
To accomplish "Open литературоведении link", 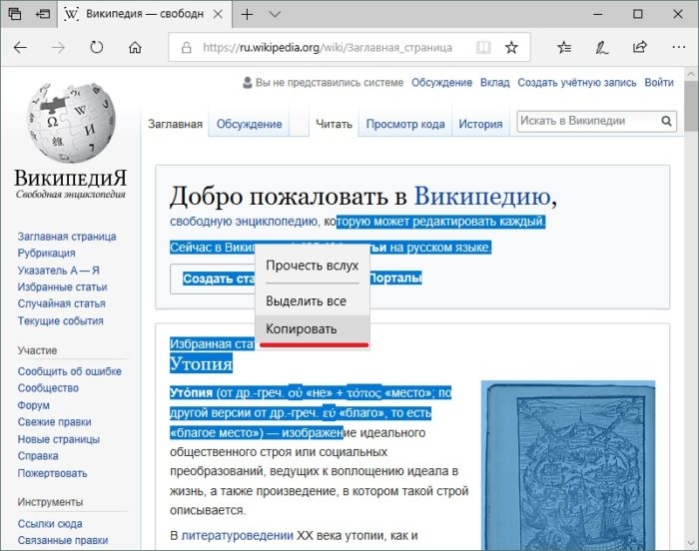I will 237,535.
